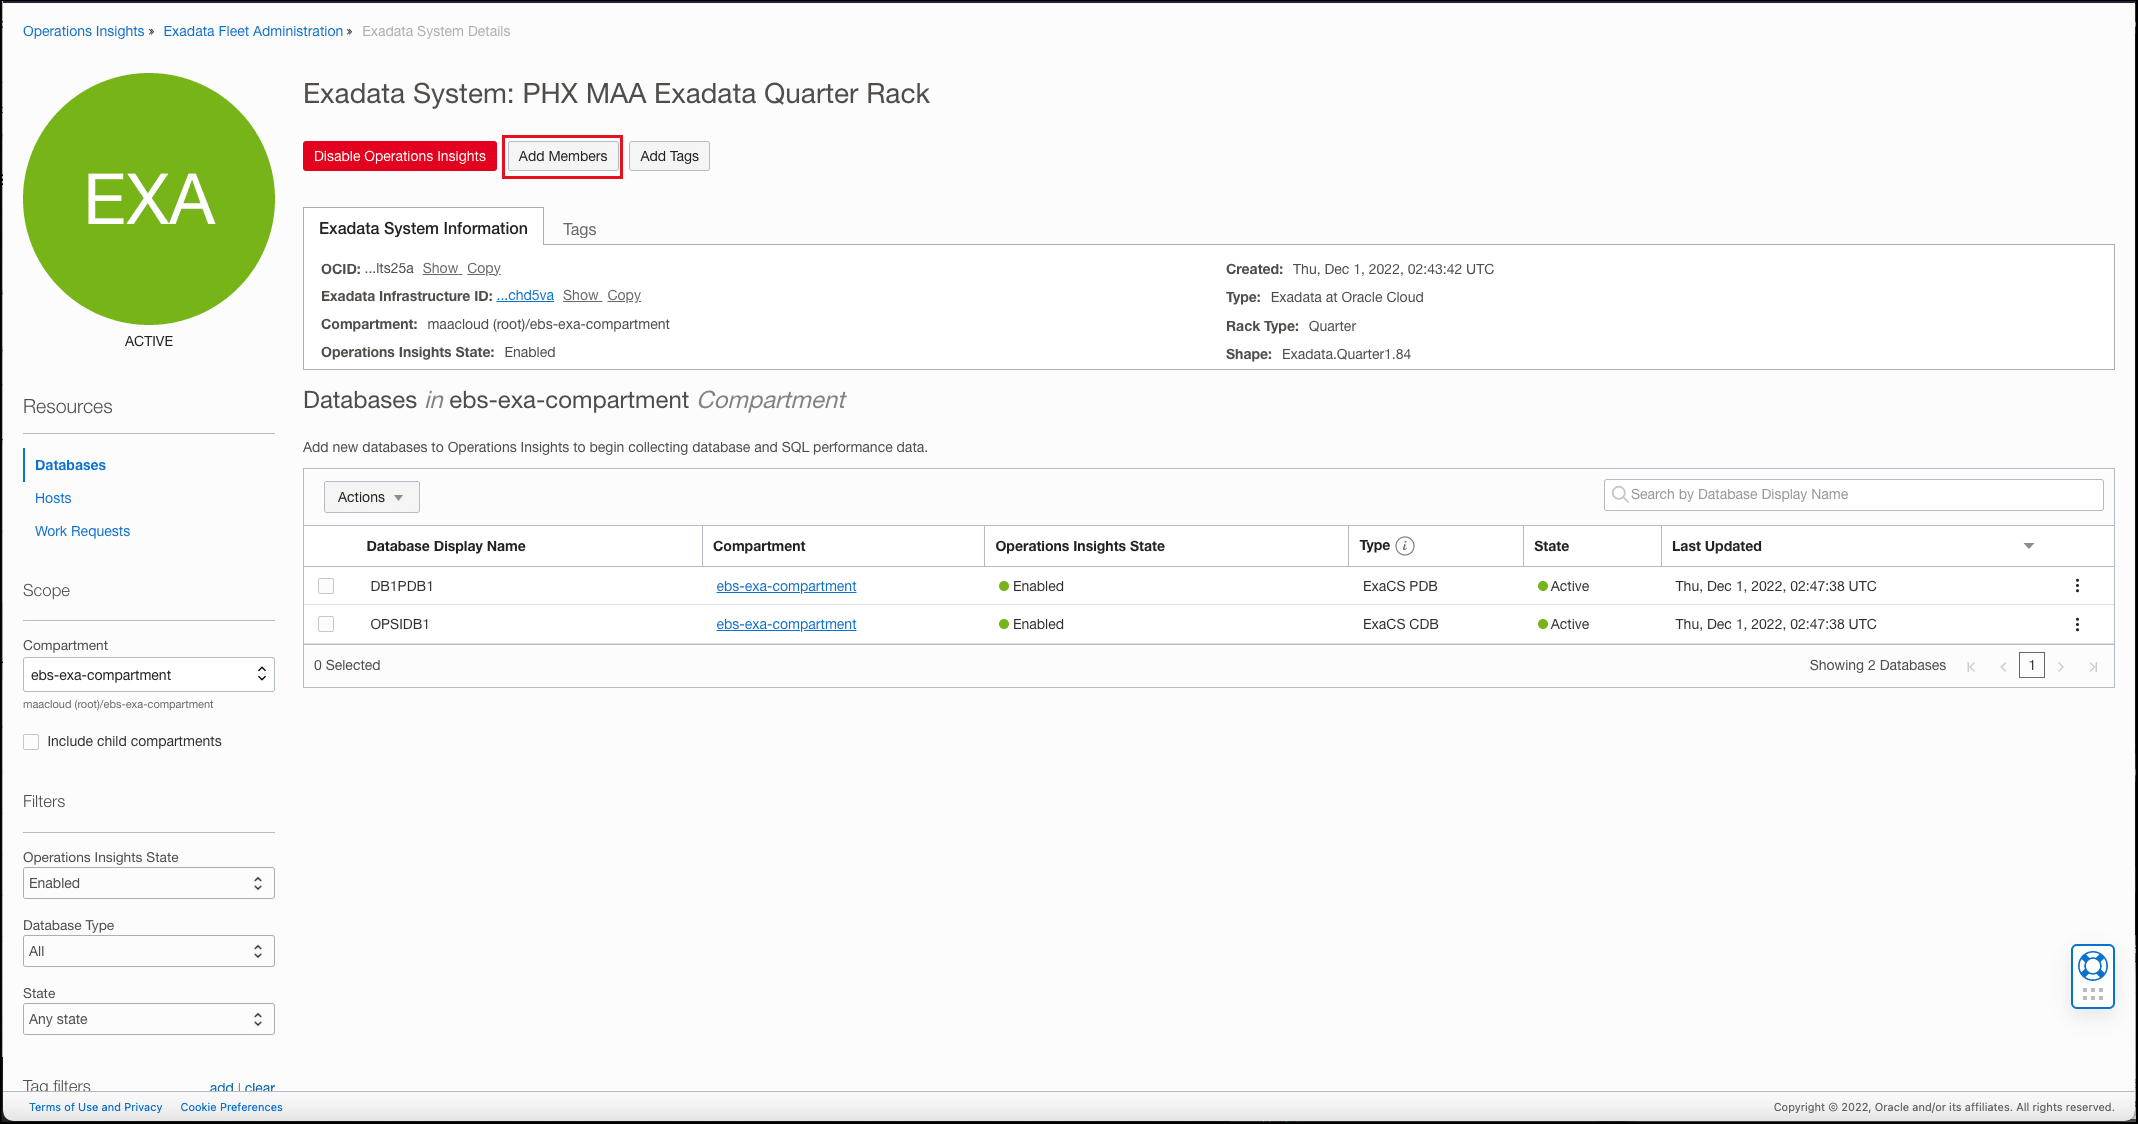Jump to last page using pagination icon
This screenshot has height=1124, width=2138.
2093,666
